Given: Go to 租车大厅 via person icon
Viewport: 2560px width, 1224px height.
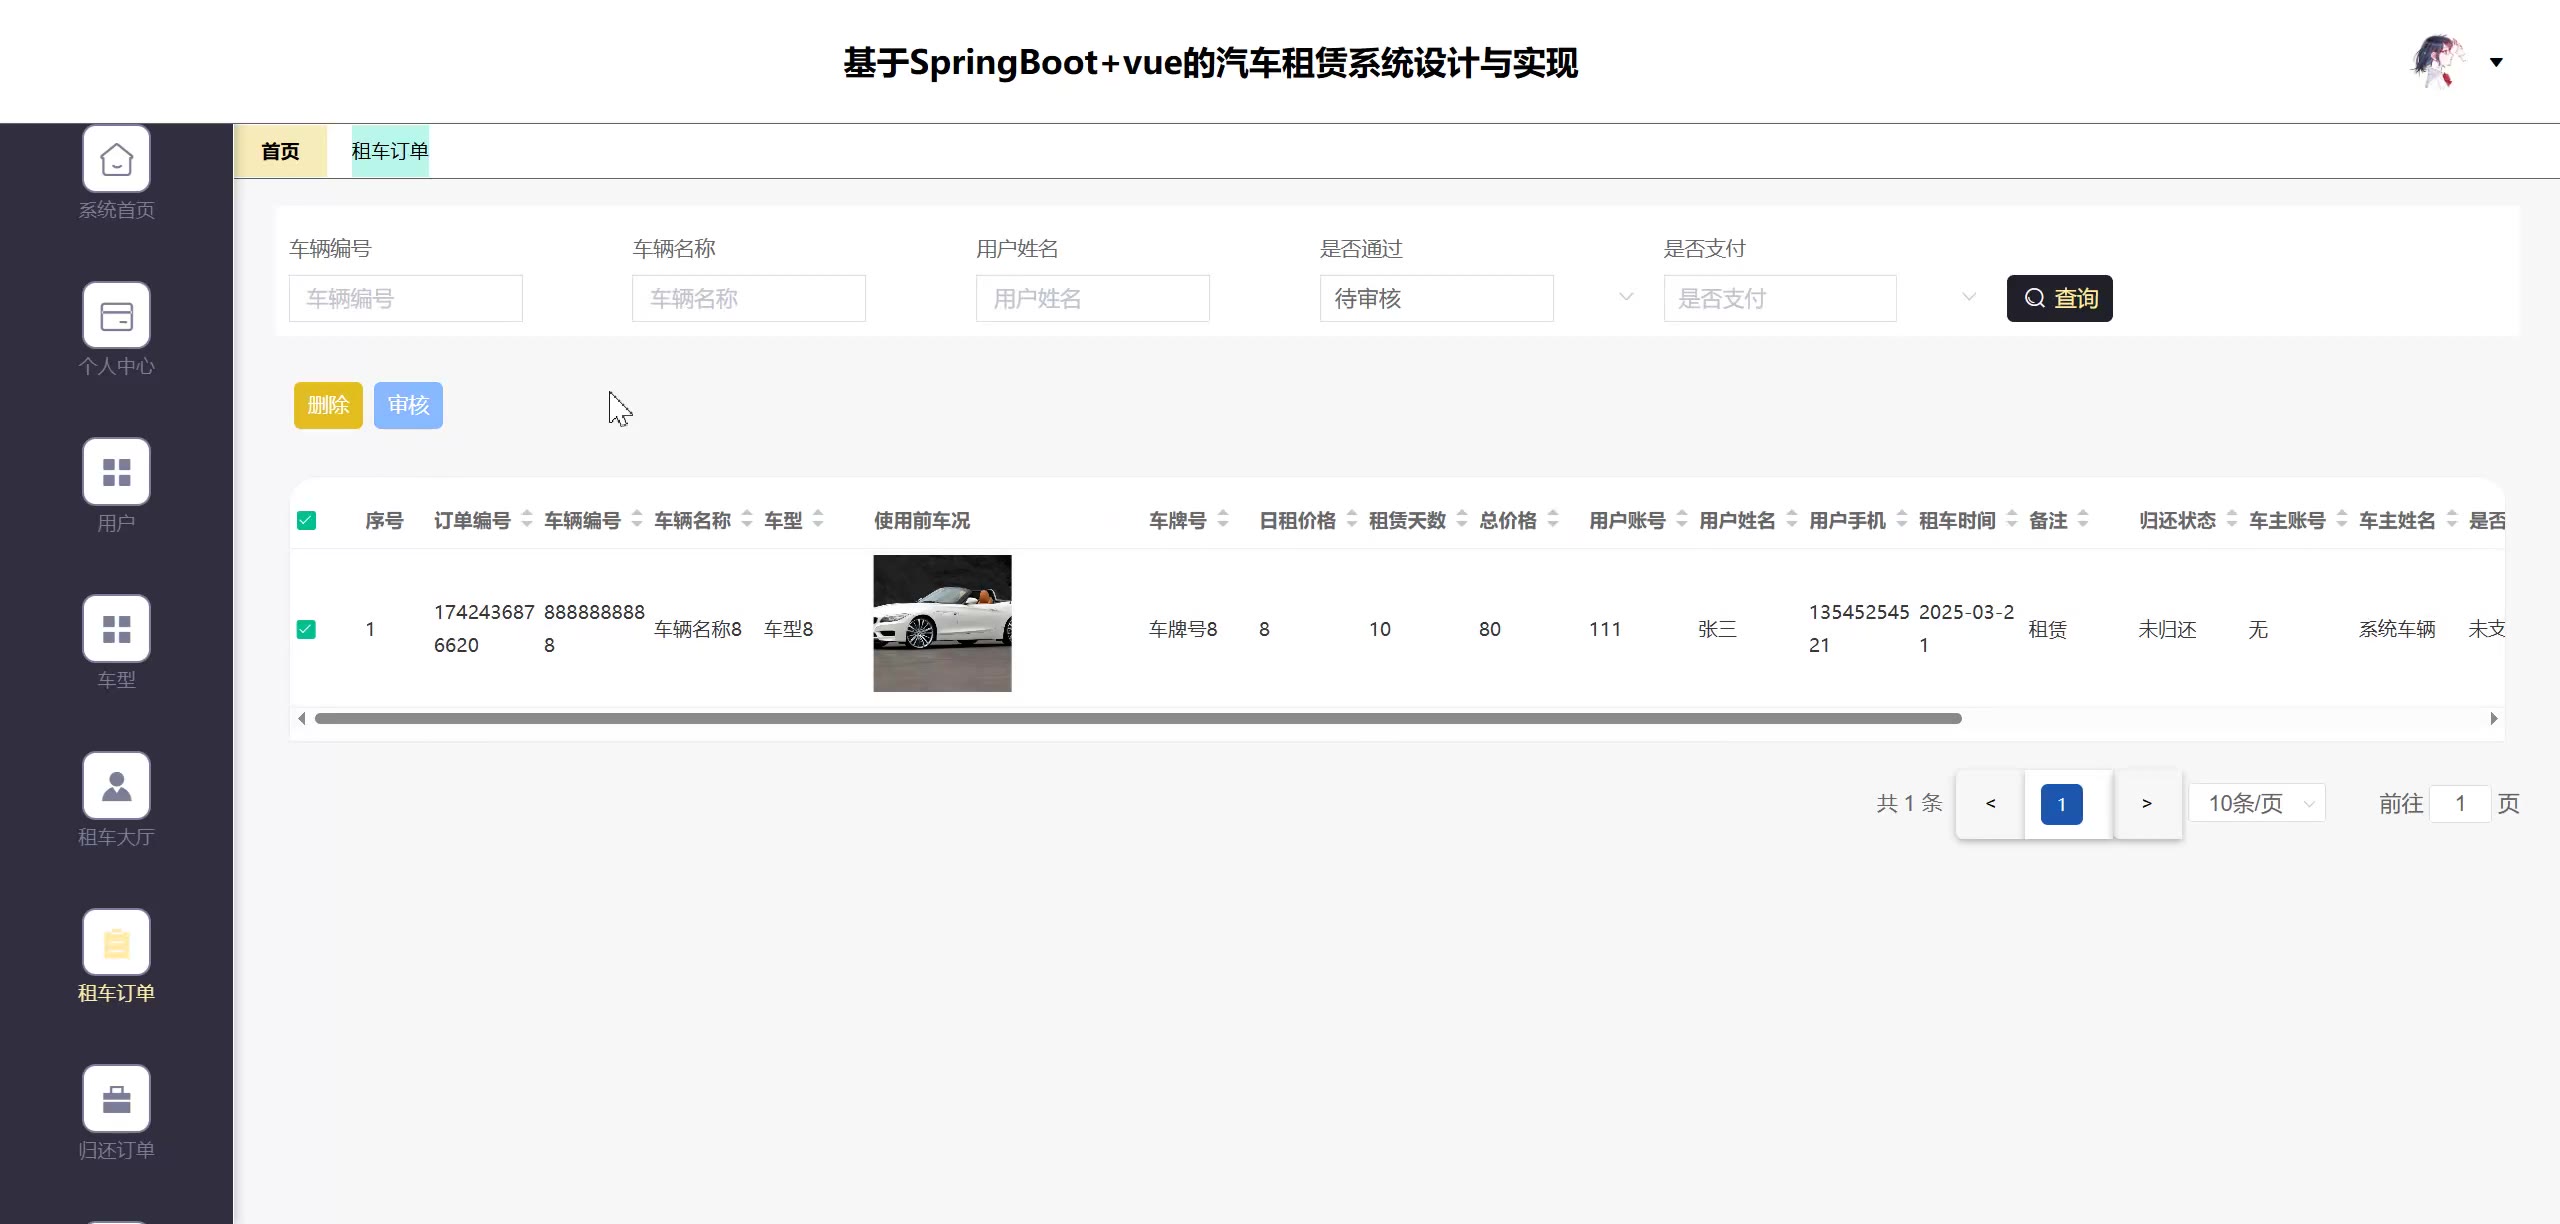Looking at the screenshot, I should (x=116, y=786).
